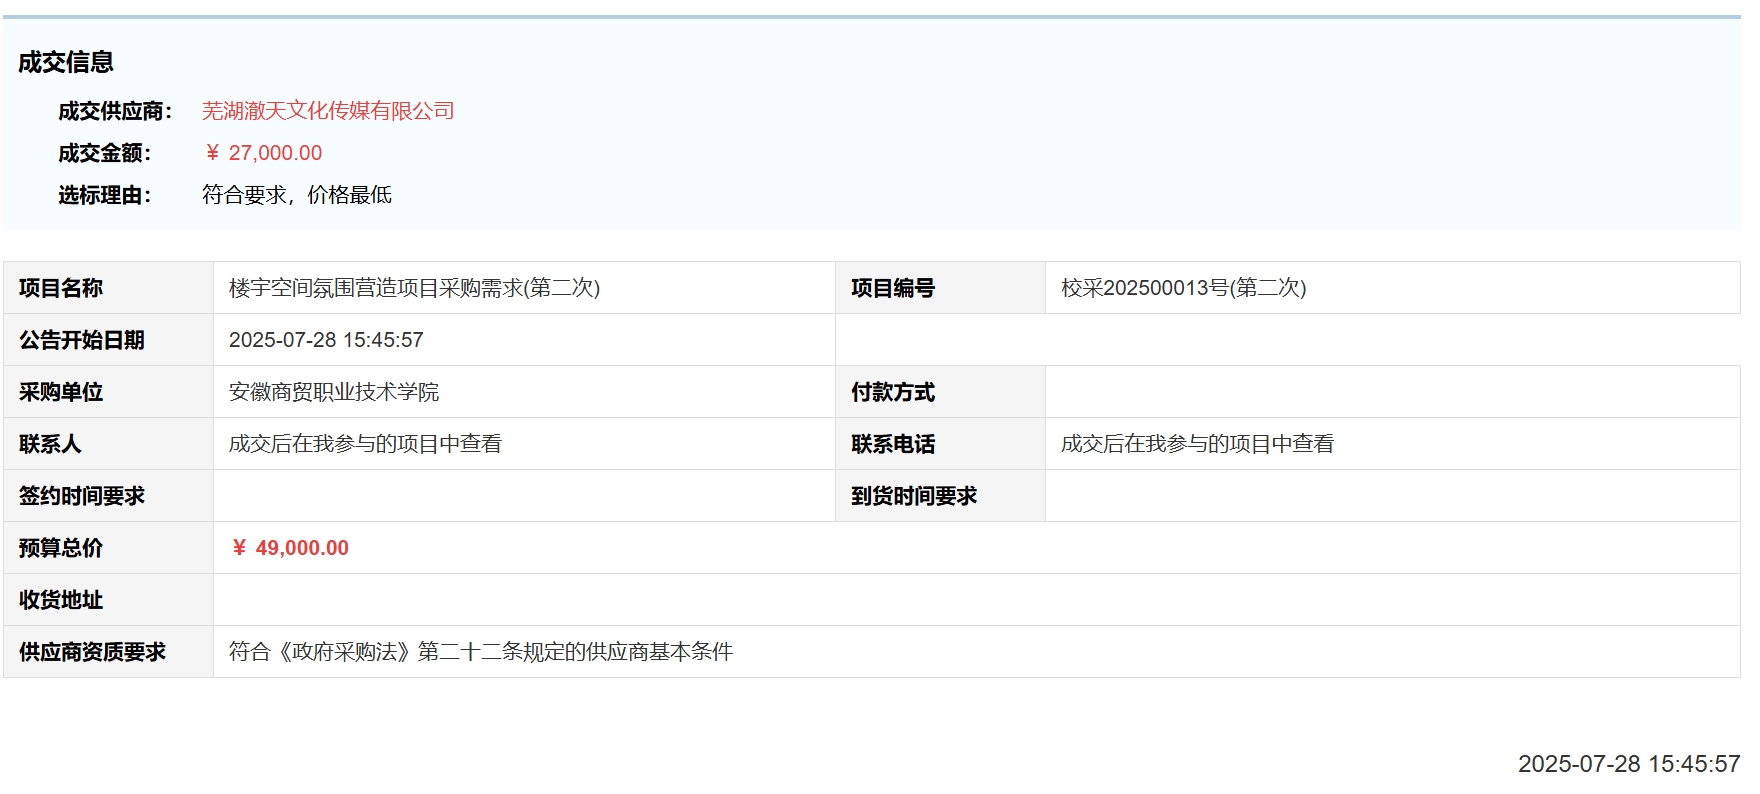Select the ¥ 27,000.00 transaction amount

point(263,153)
